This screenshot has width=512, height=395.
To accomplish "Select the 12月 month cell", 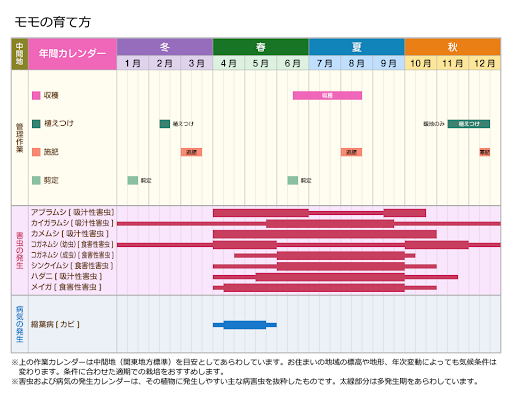I will [485, 63].
